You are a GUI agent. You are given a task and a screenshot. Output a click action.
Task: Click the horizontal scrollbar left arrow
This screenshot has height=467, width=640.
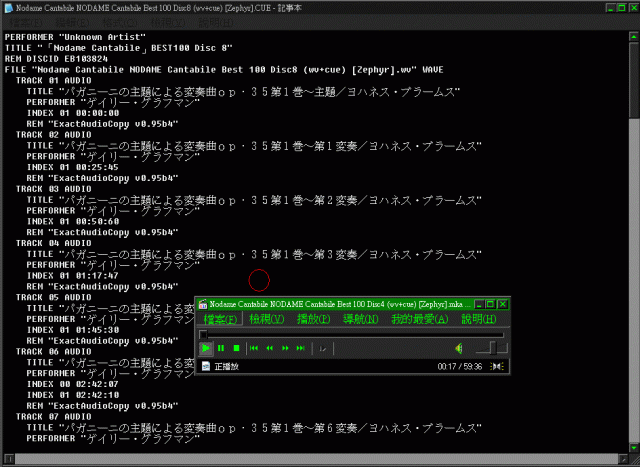point(9,458)
